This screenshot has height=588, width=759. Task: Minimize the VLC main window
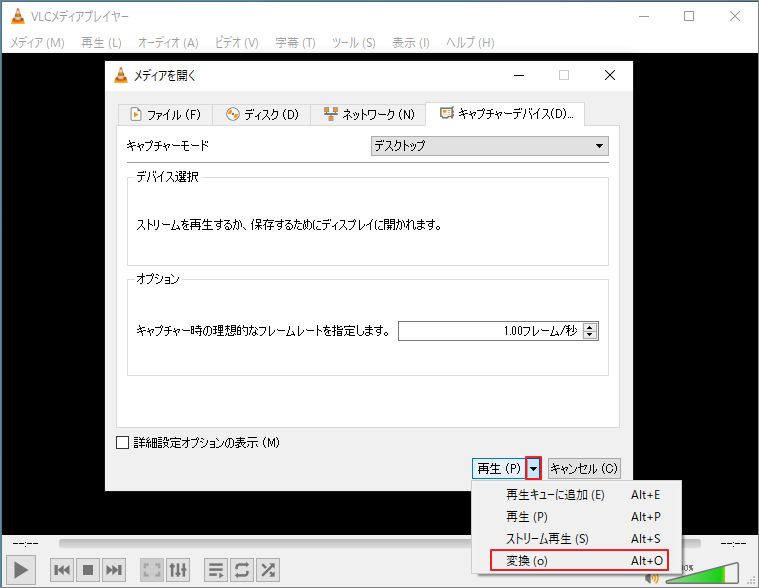pos(644,16)
